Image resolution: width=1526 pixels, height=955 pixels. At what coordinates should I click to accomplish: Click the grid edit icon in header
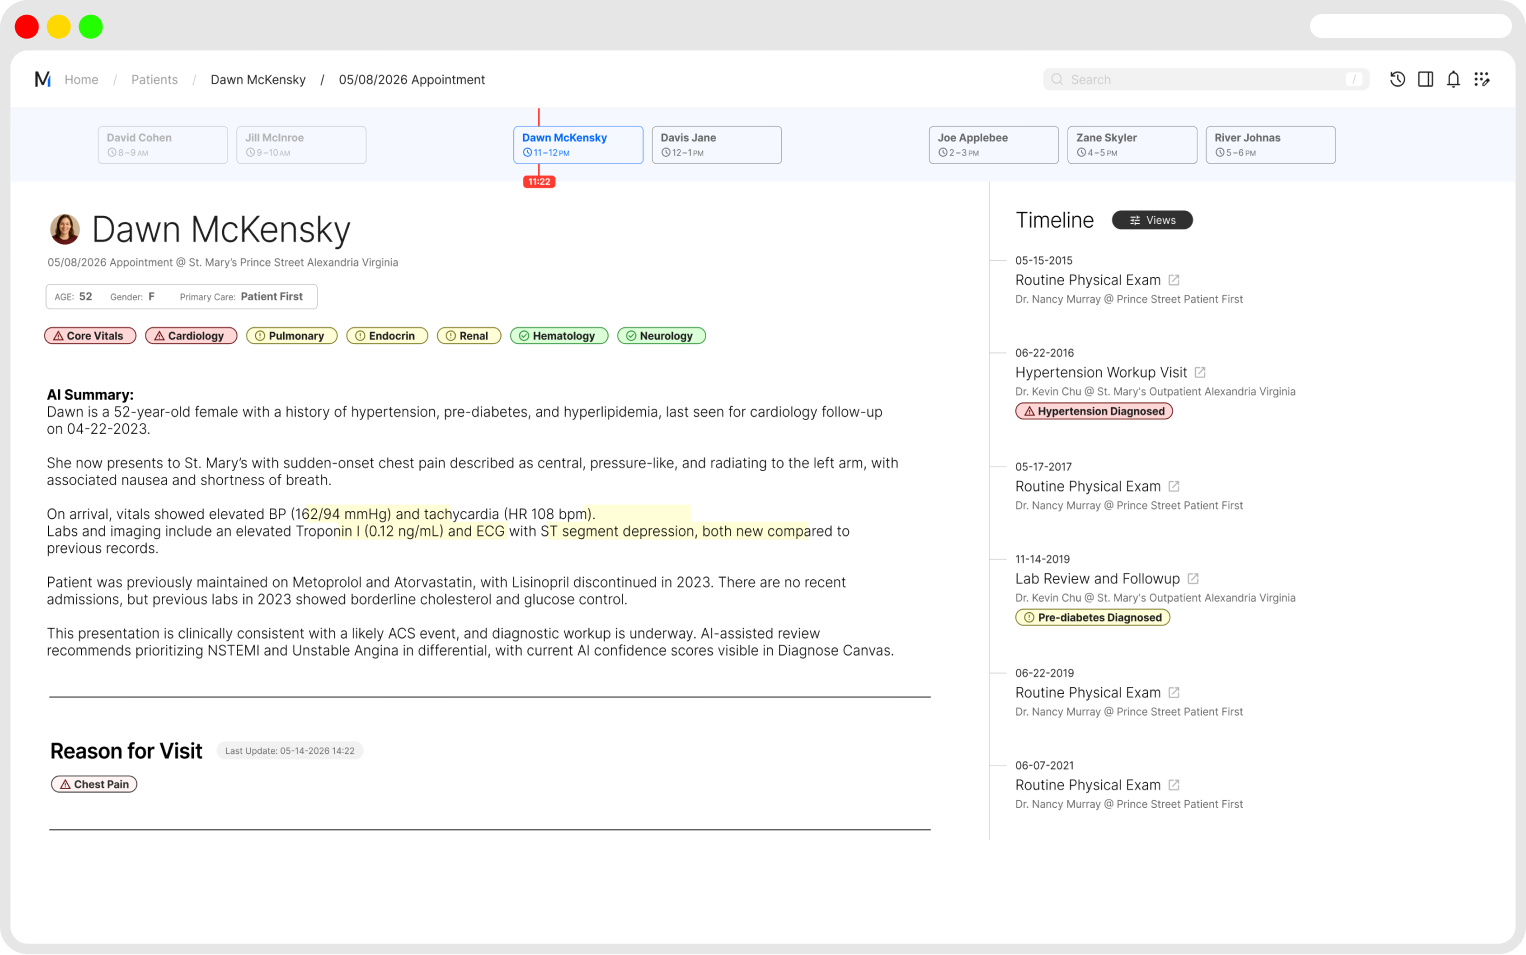pos(1481,79)
